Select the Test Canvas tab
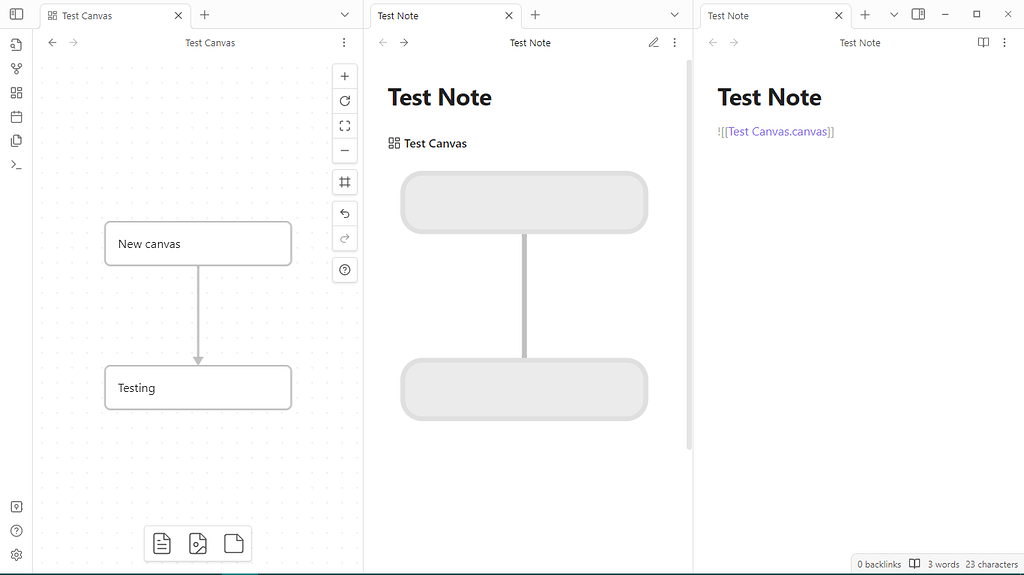 tap(115, 16)
